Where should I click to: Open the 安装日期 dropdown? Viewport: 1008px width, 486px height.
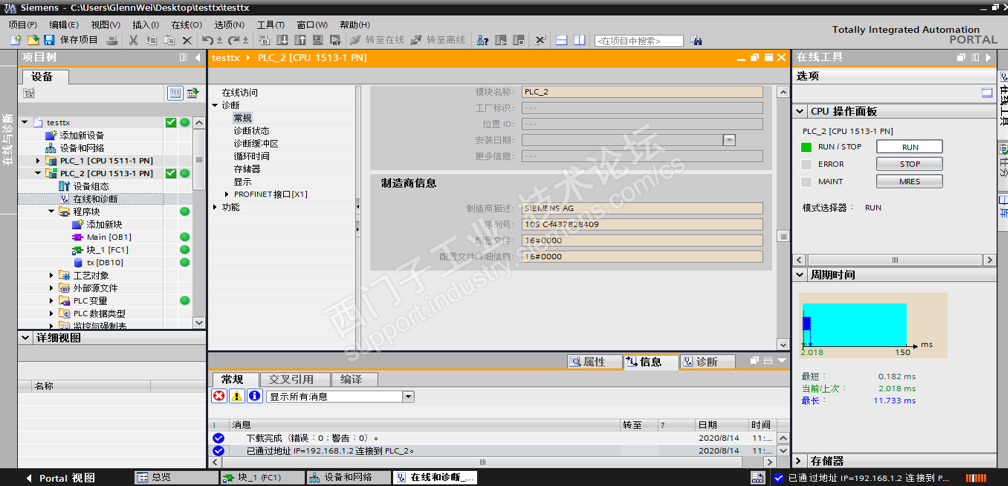click(729, 140)
